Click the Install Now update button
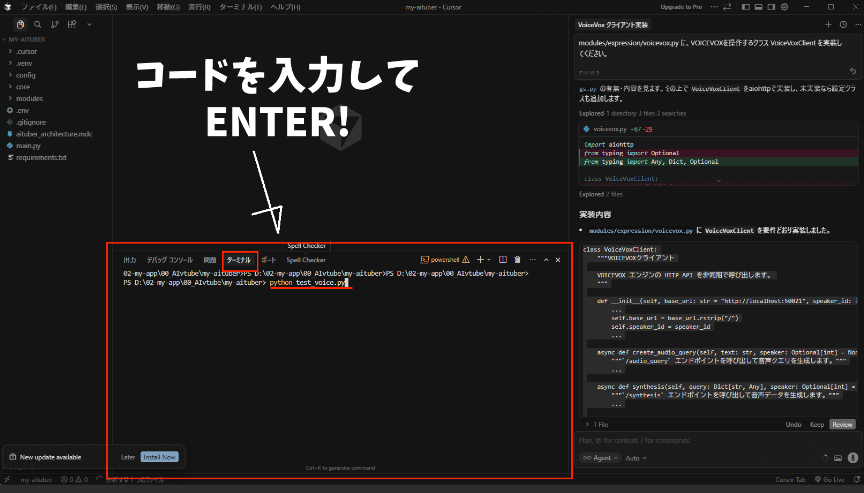This screenshot has height=493, width=864. tap(159, 457)
